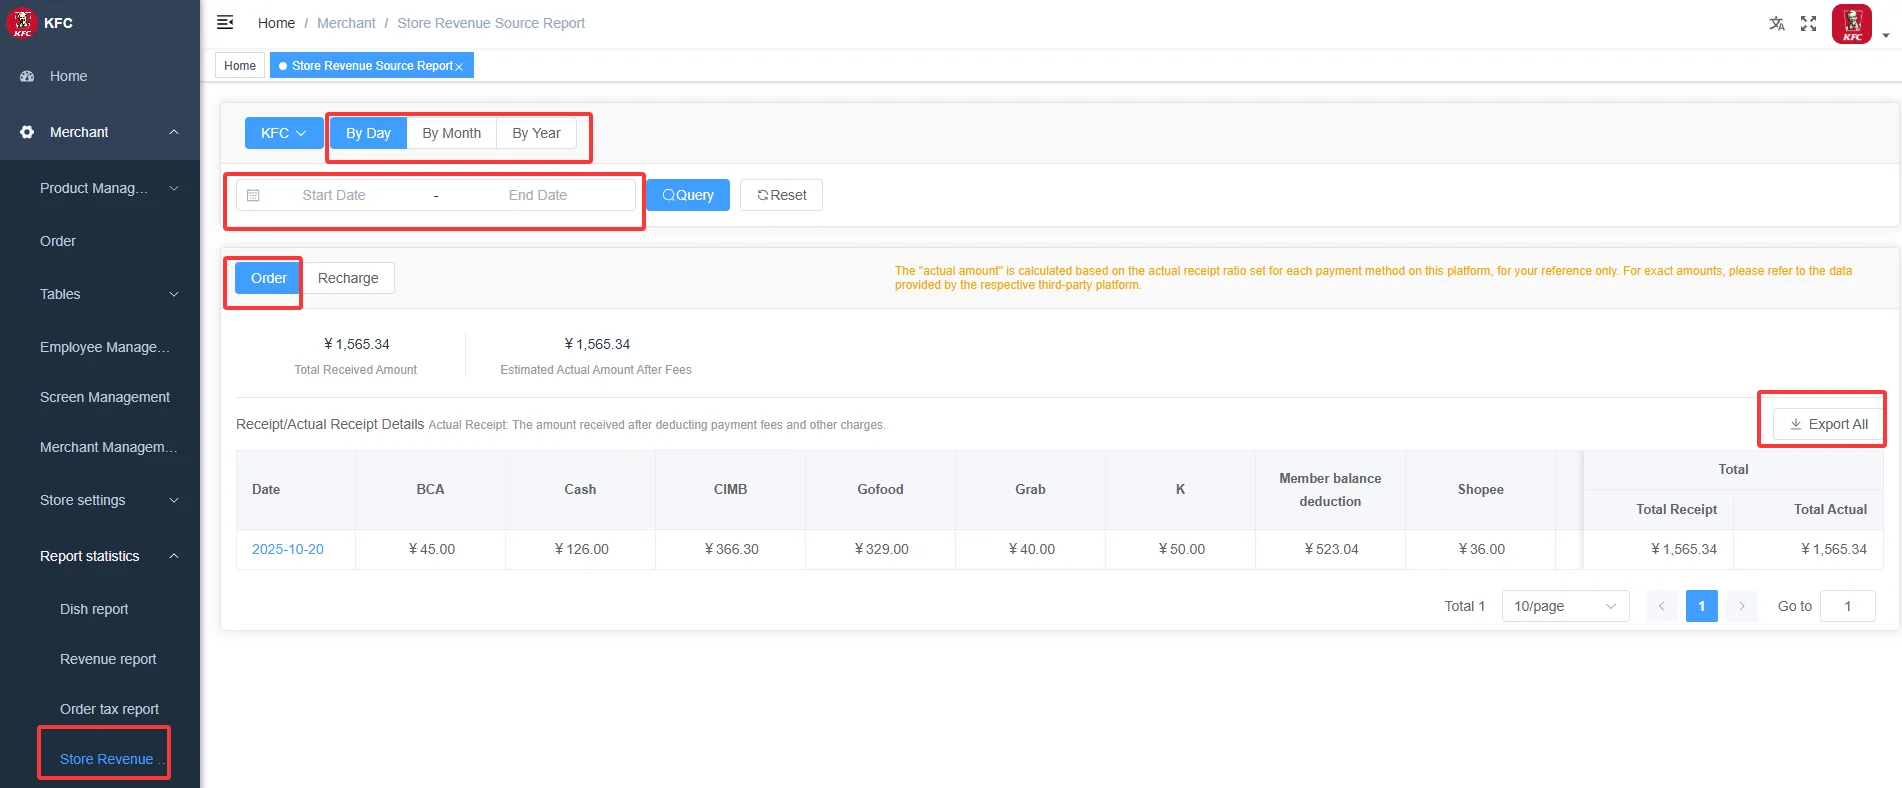Viewport: 1902px width, 788px height.
Task: Click the Grab column header
Action: 1030,489
